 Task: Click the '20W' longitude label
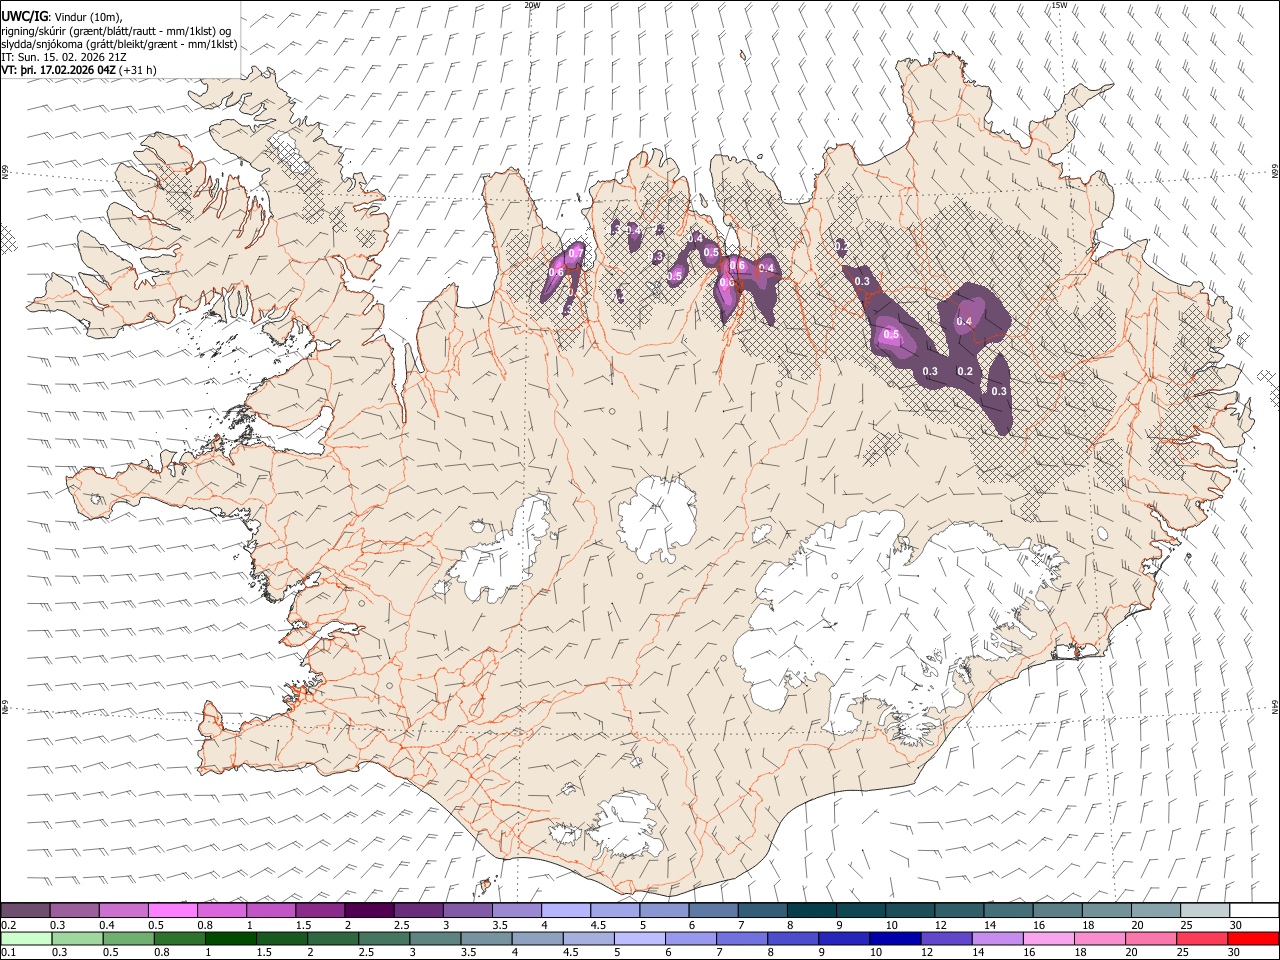pyautogui.click(x=532, y=5)
